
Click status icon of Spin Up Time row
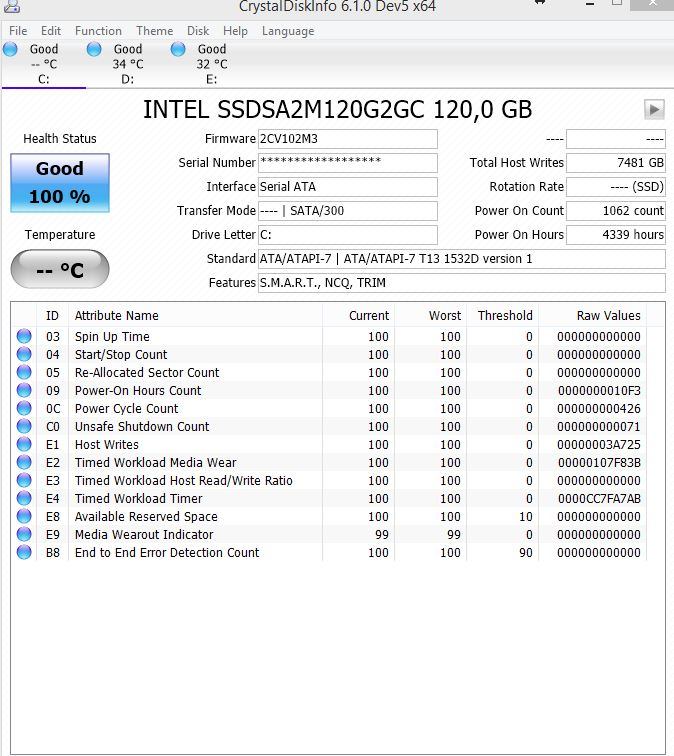[24, 336]
